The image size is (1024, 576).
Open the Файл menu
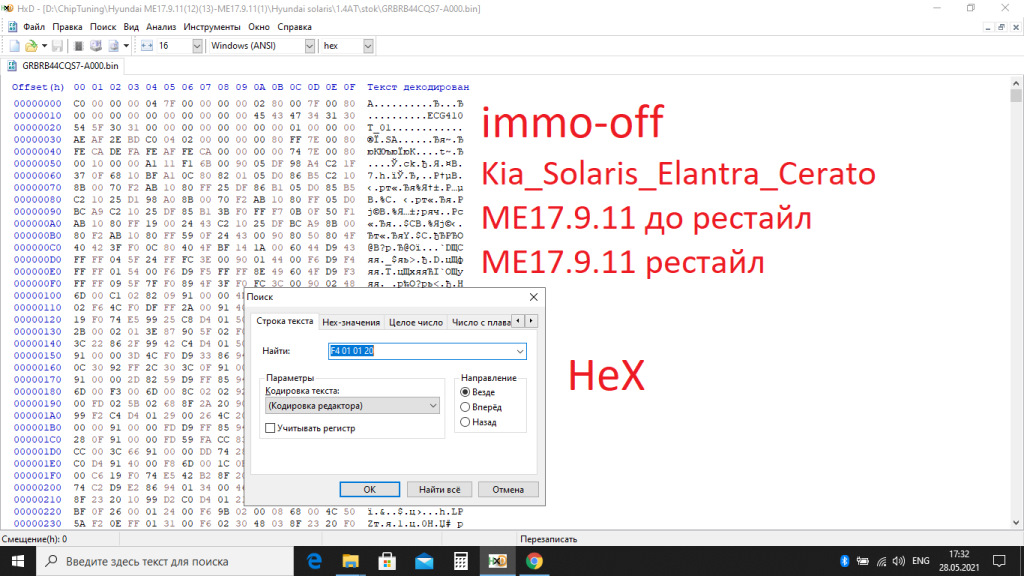pyautogui.click(x=34, y=27)
